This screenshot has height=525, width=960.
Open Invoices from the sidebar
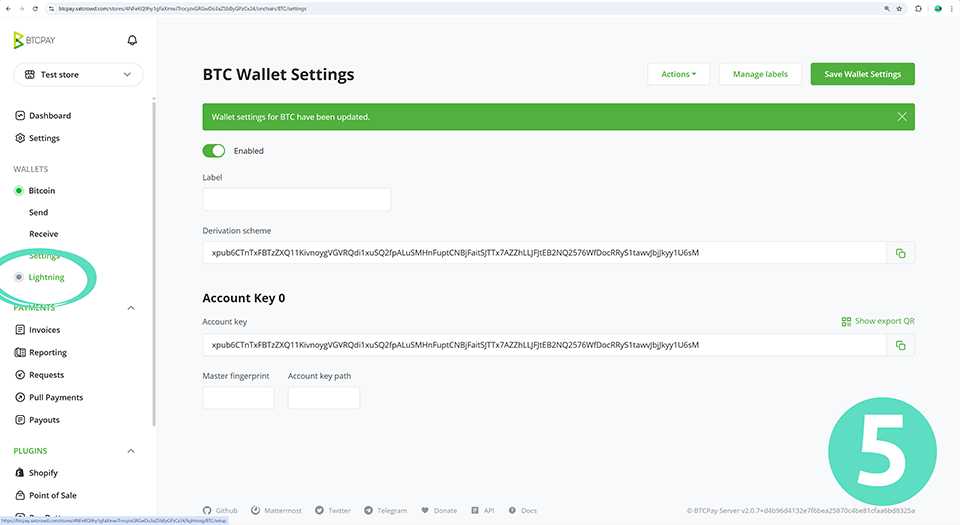coord(44,330)
